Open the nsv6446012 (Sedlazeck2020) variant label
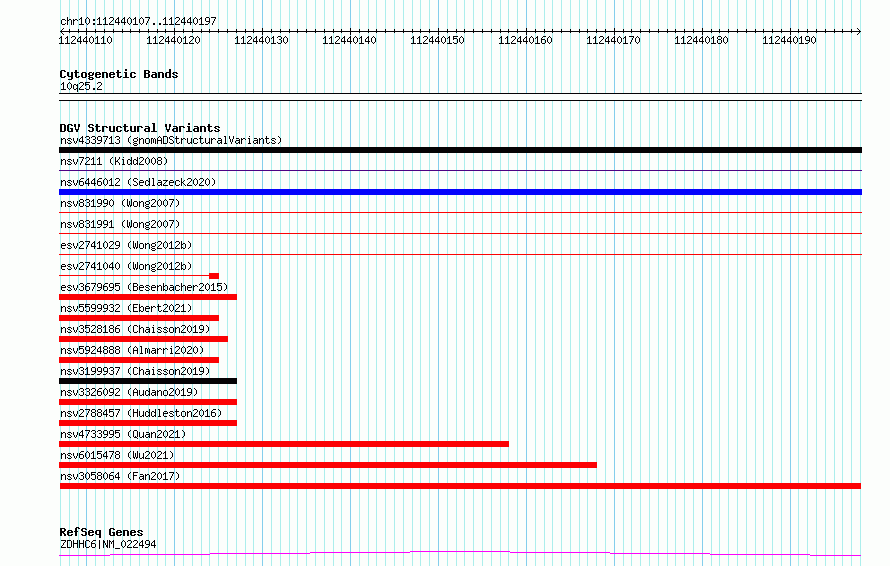890x566 pixels. coord(138,182)
